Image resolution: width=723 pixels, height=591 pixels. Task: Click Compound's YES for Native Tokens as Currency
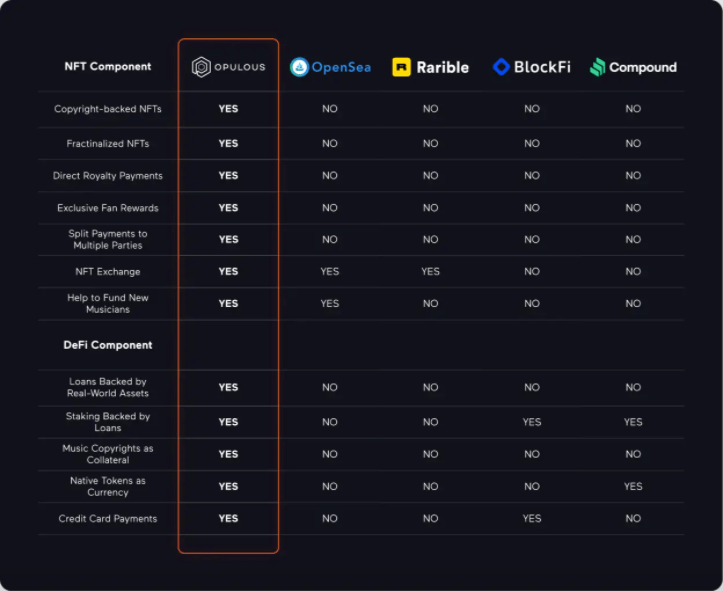point(633,486)
